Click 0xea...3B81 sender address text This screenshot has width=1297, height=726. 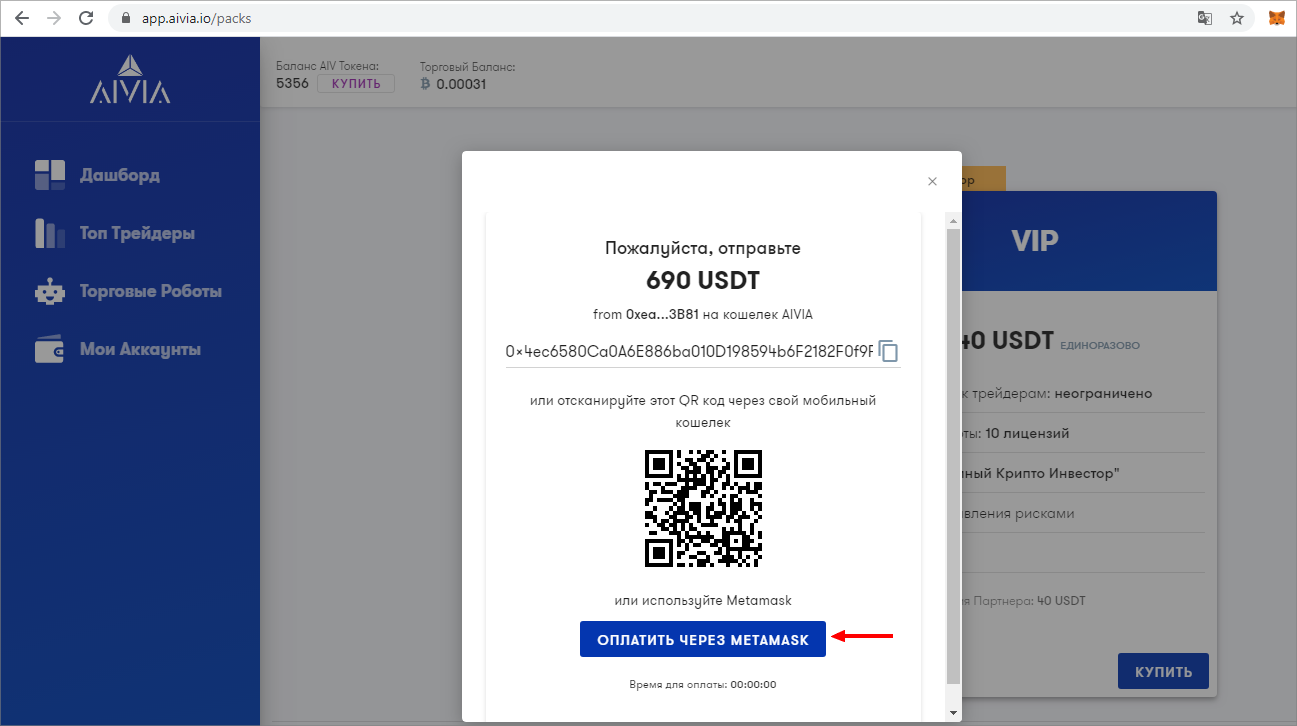[x=661, y=314]
